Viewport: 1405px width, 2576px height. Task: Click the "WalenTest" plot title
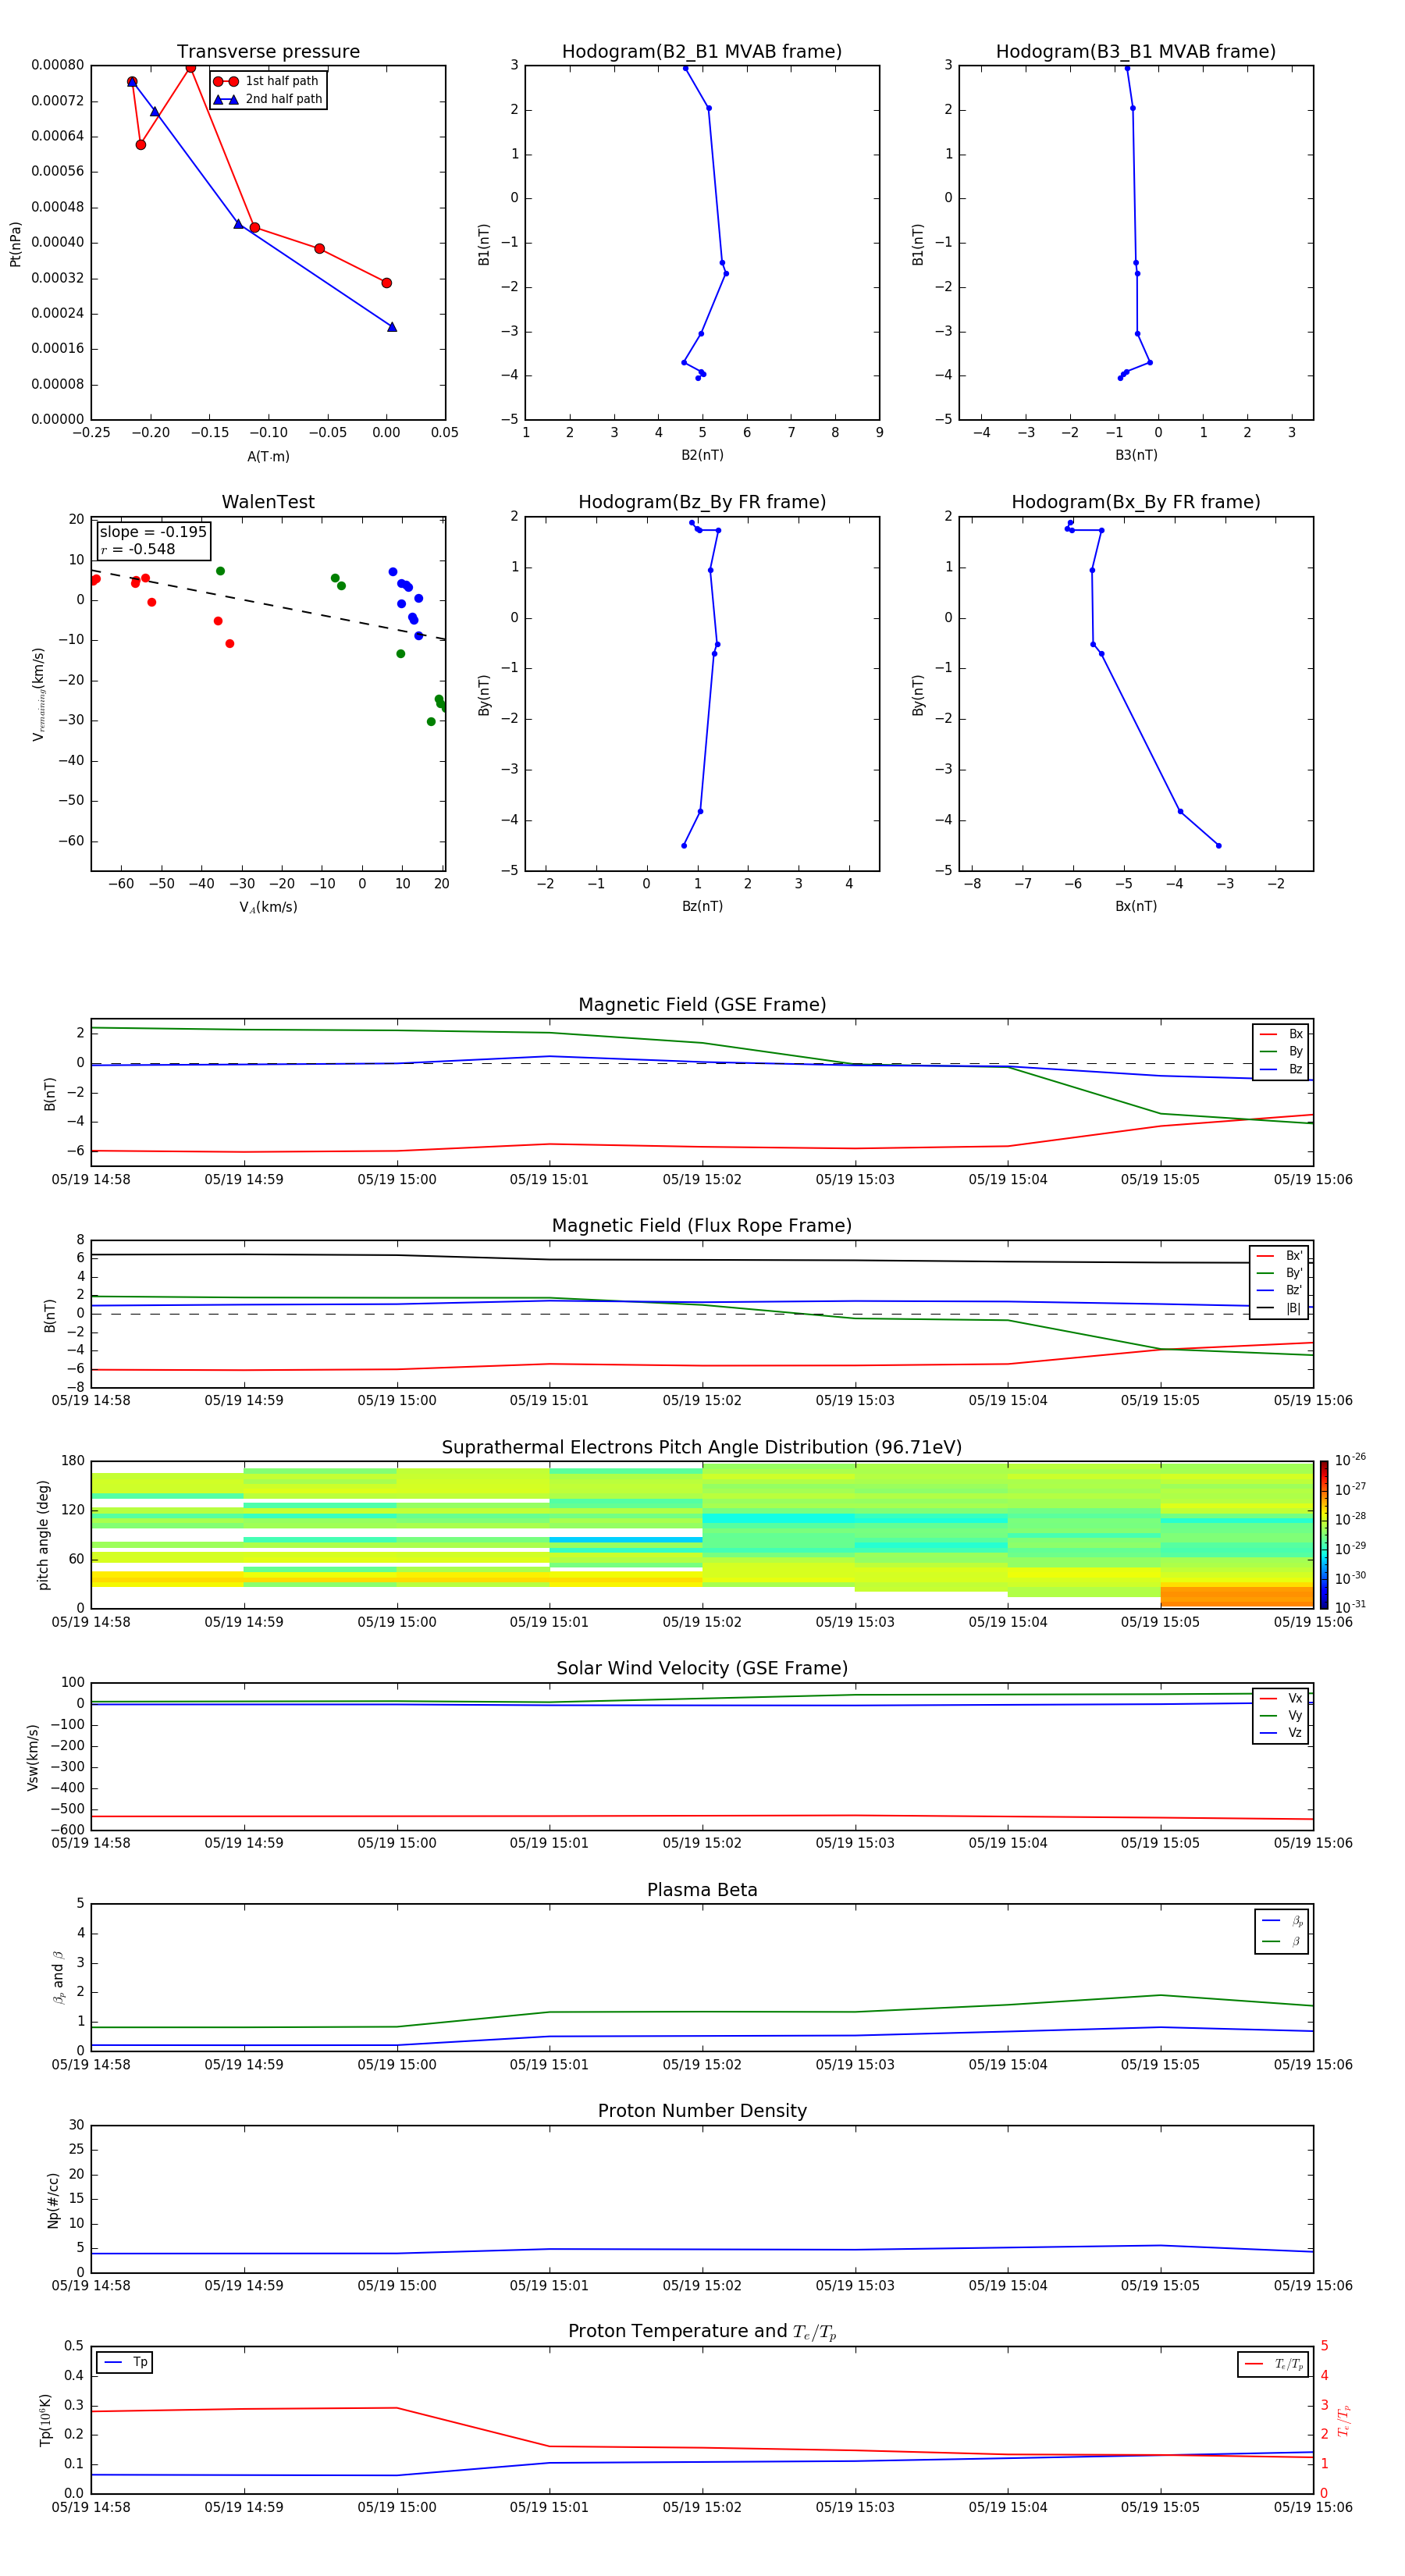268,502
